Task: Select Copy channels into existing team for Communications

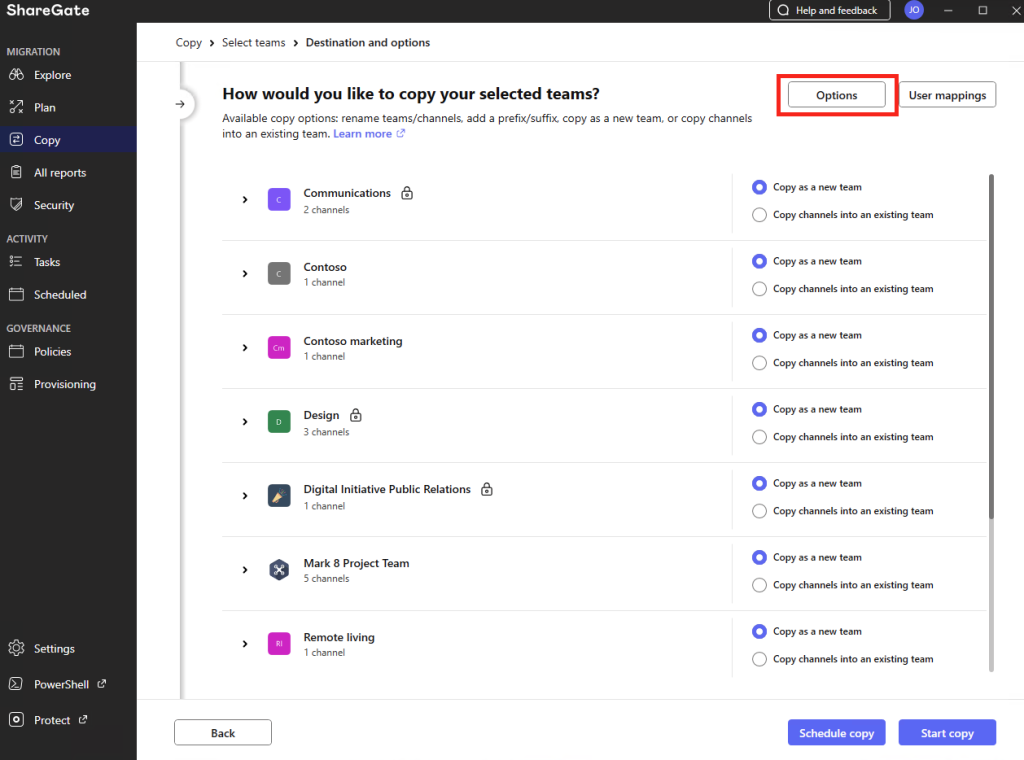Action: (x=759, y=215)
